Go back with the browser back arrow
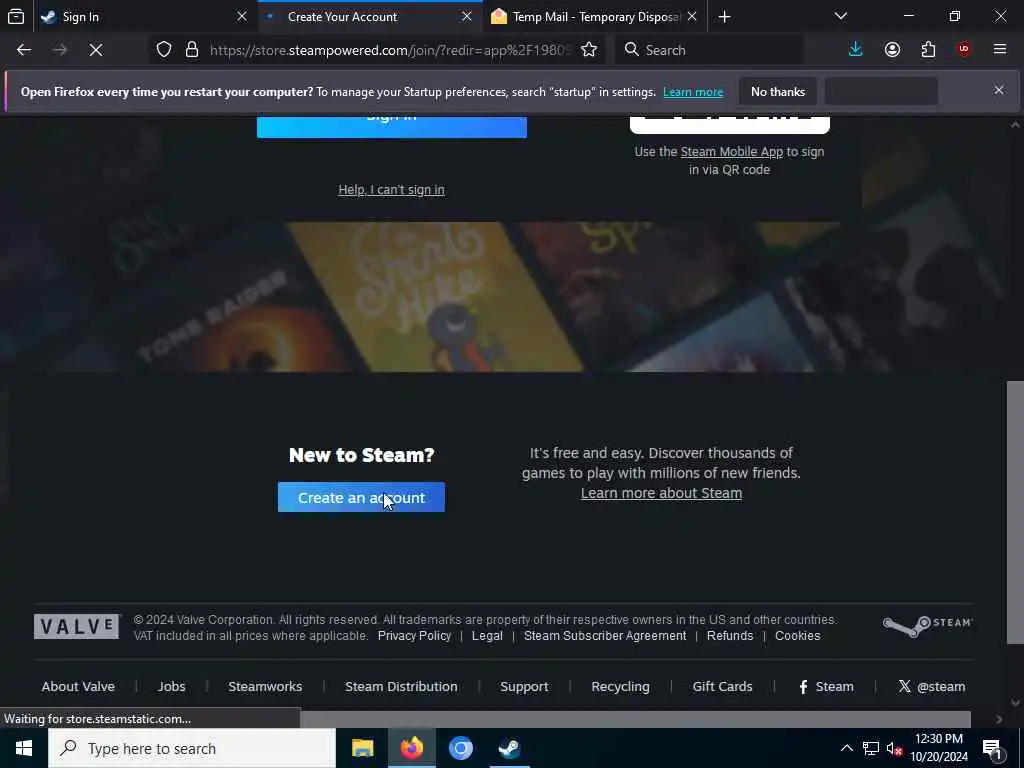1024x768 pixels. tap(24, 50)
